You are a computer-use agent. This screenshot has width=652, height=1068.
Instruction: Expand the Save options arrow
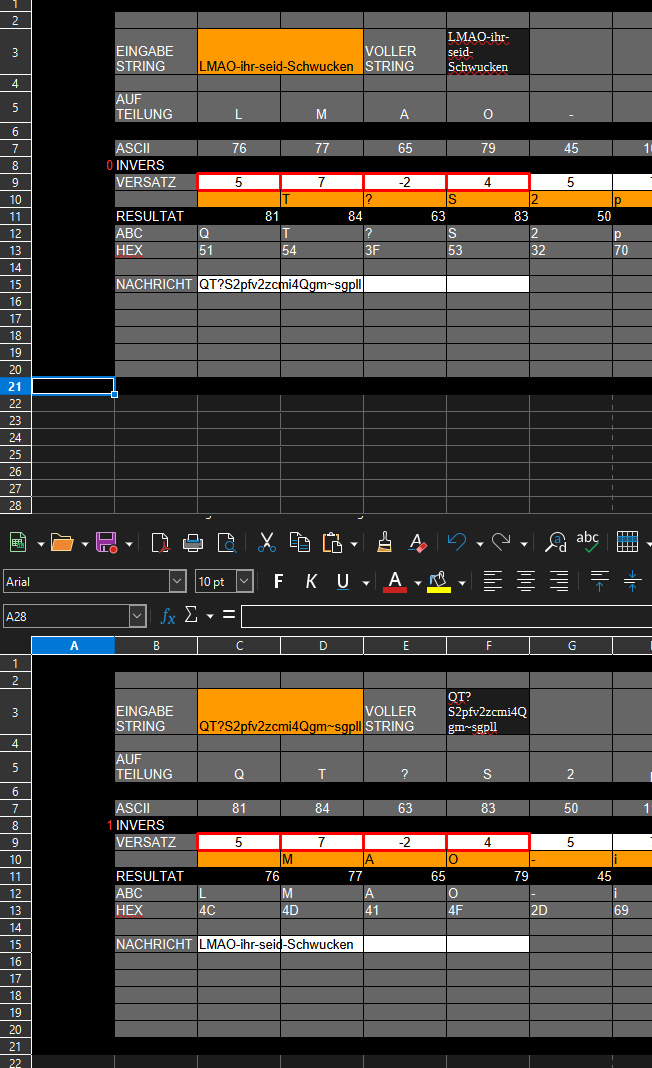coord(129,544)
